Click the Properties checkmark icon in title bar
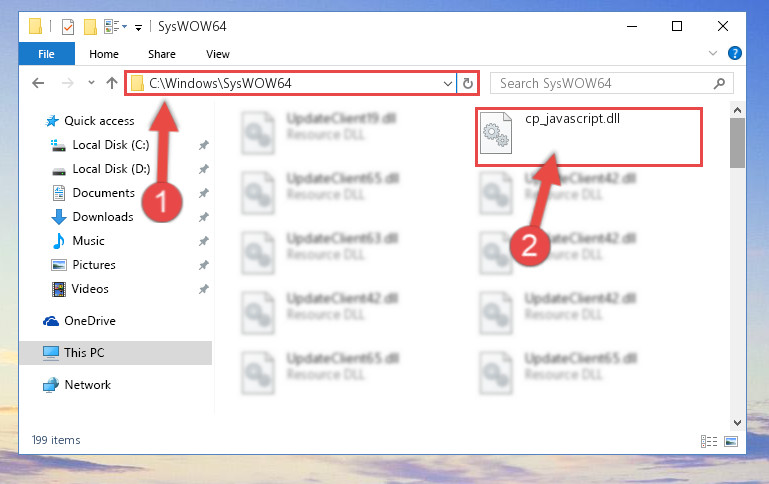769x484 pixels. 68,26
